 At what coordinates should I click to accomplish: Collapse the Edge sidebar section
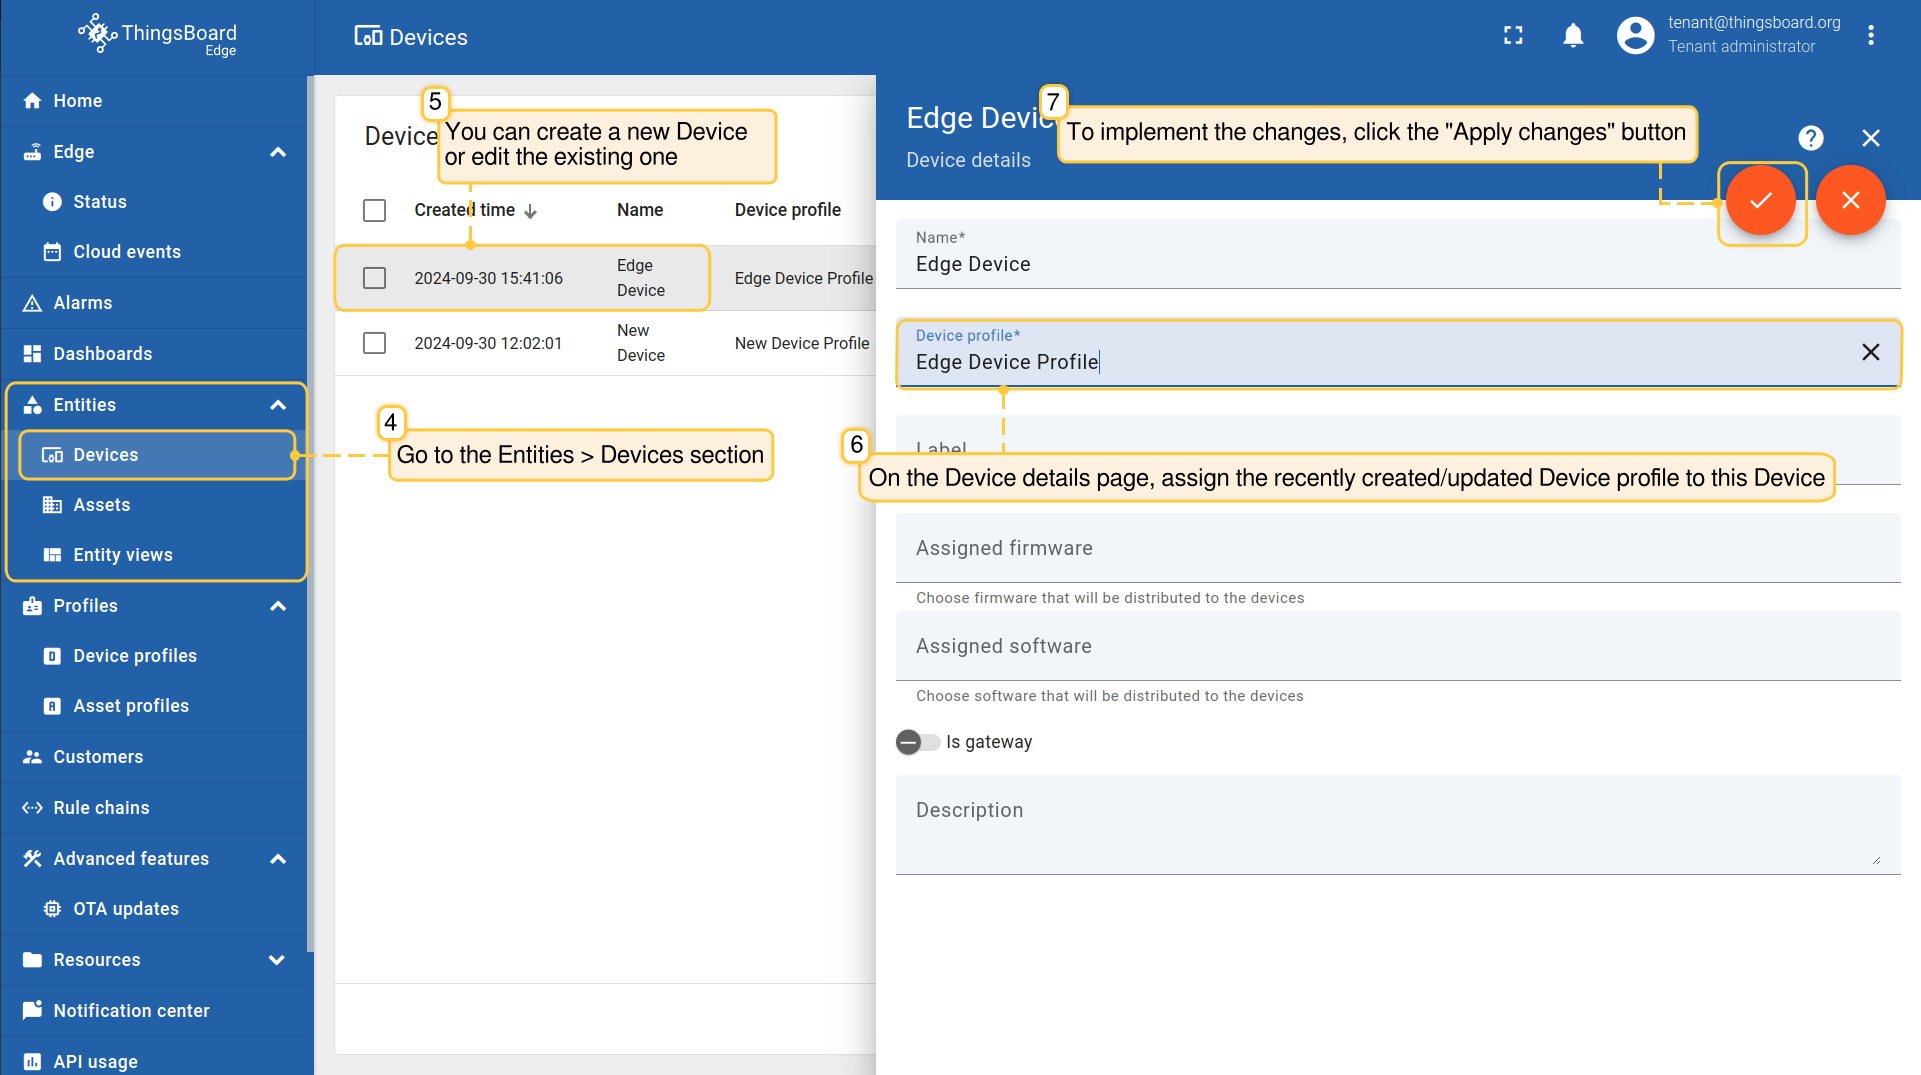point(278,152)
